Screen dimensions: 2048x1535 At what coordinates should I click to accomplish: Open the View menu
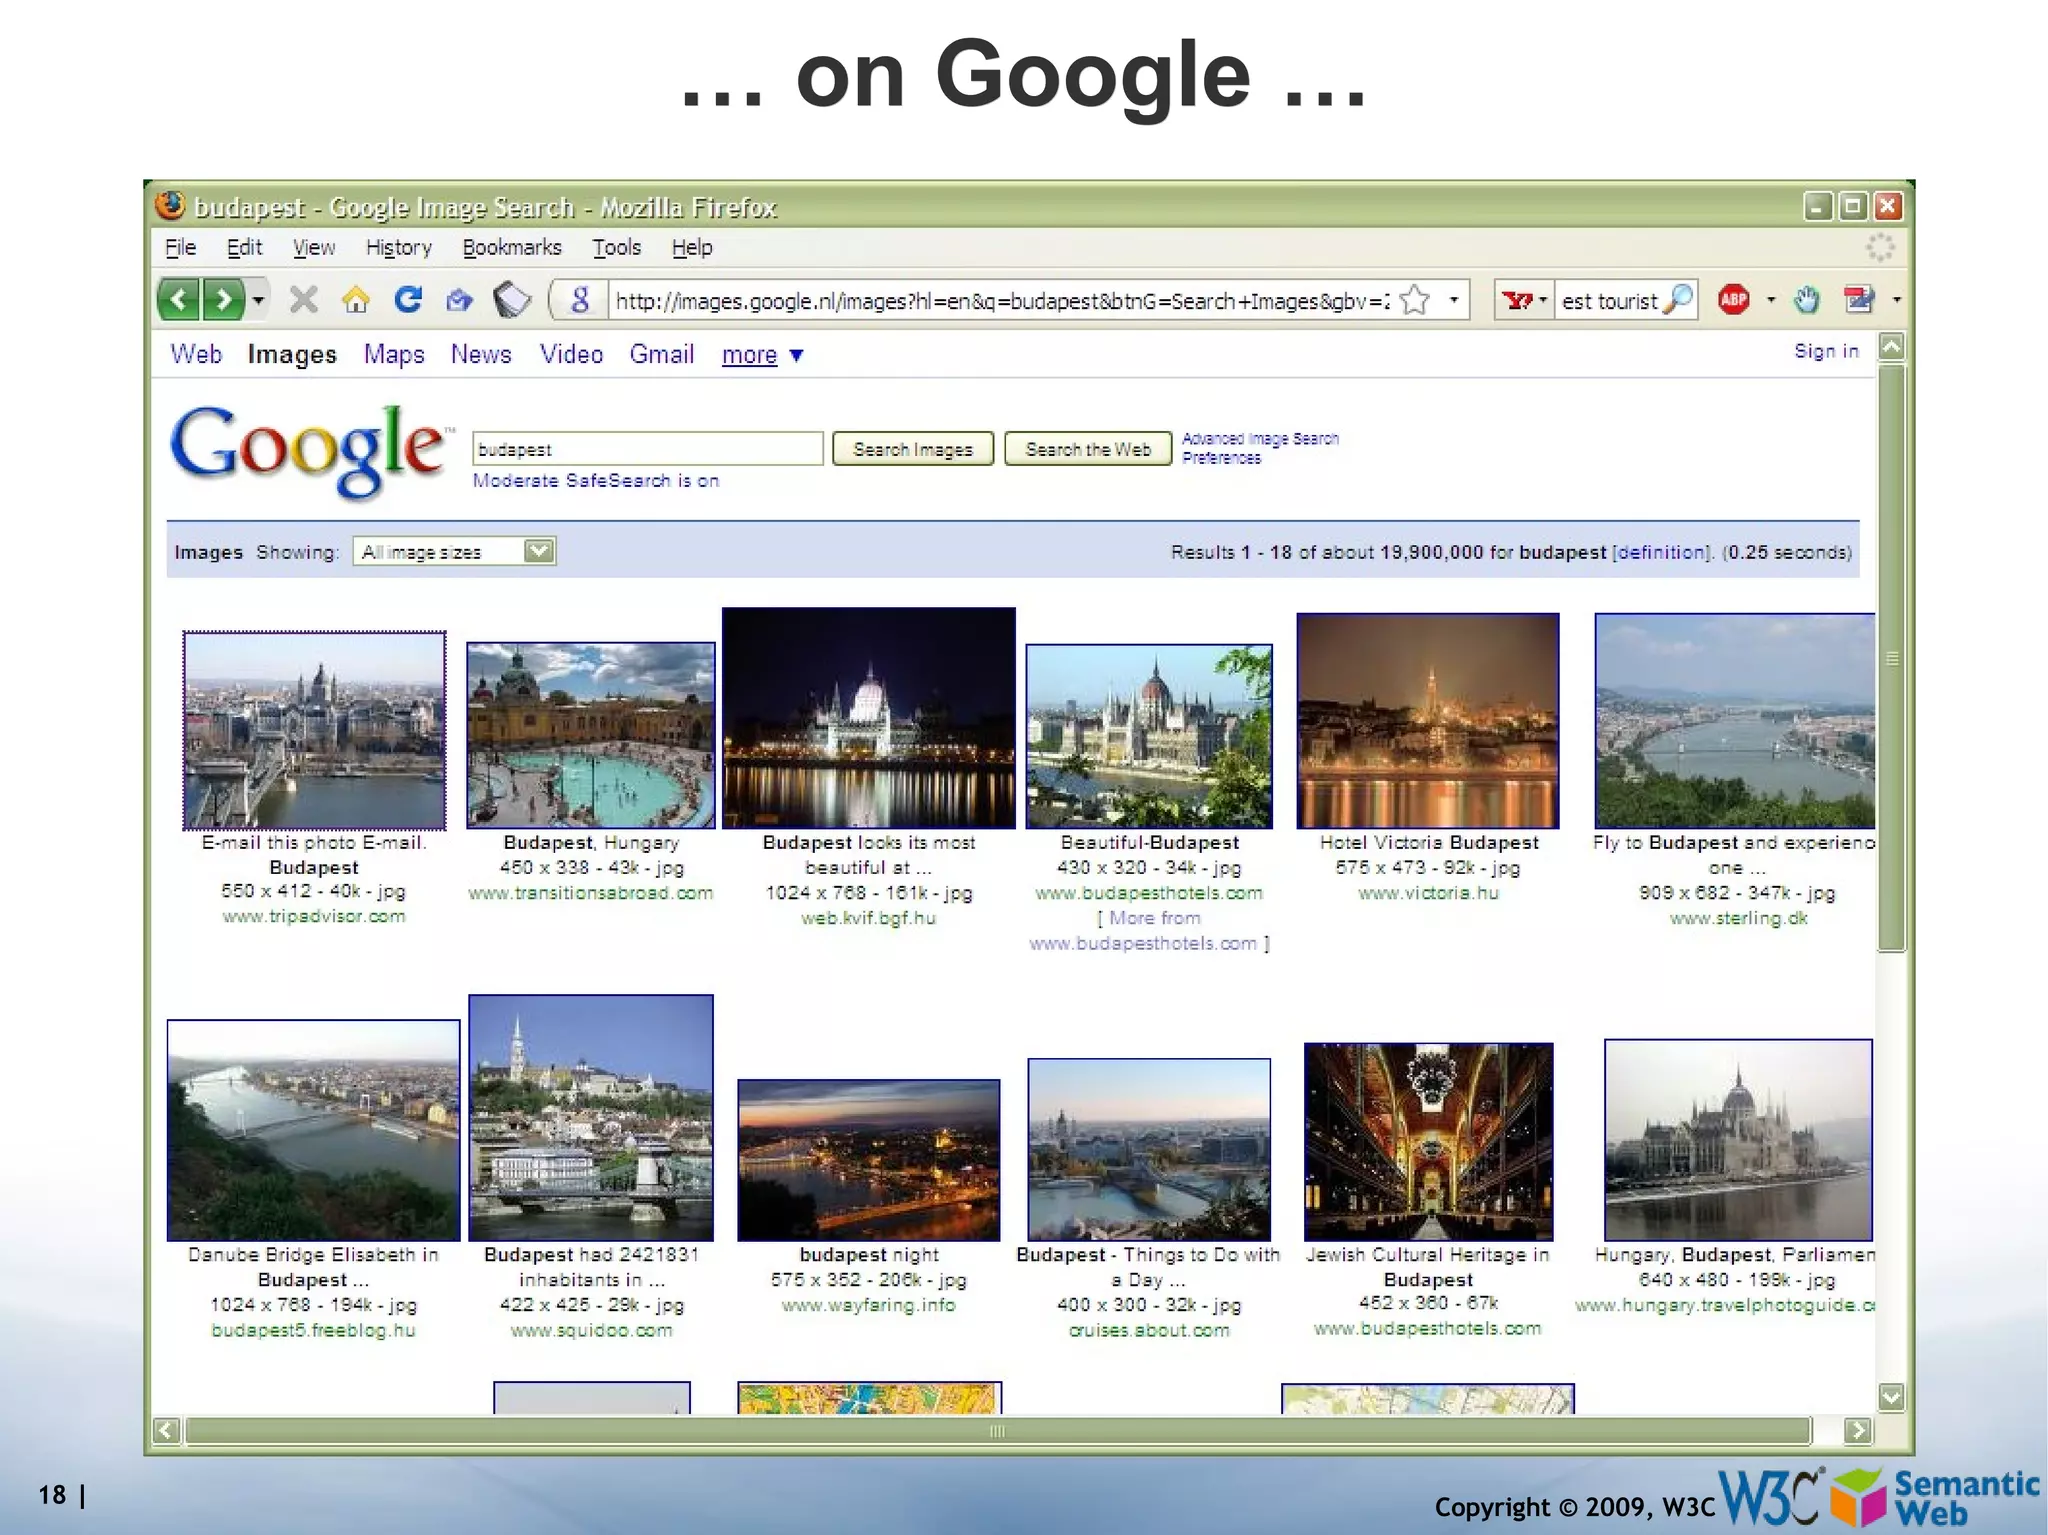click(x=314, y=247)
